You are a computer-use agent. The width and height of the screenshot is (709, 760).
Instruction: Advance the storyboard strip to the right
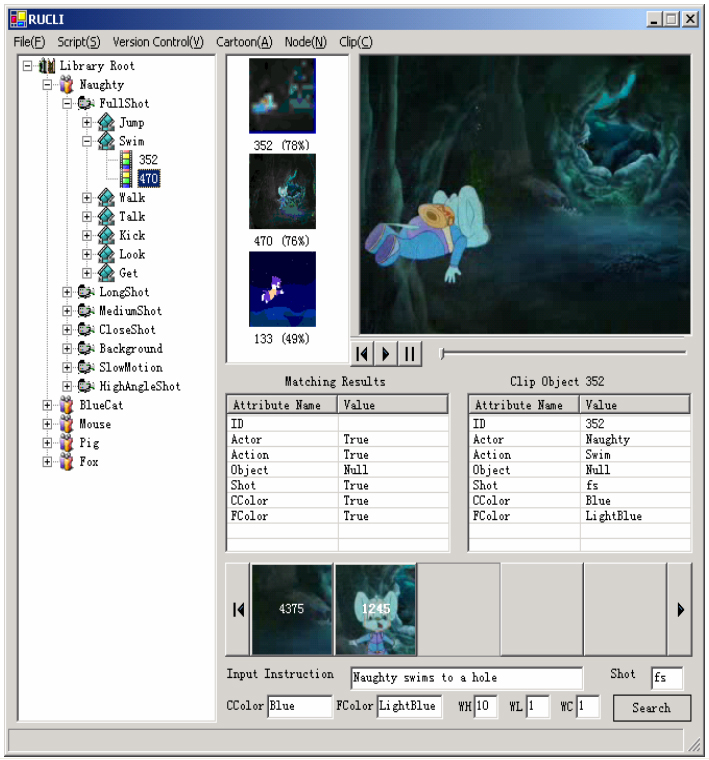tap(680, 610)
